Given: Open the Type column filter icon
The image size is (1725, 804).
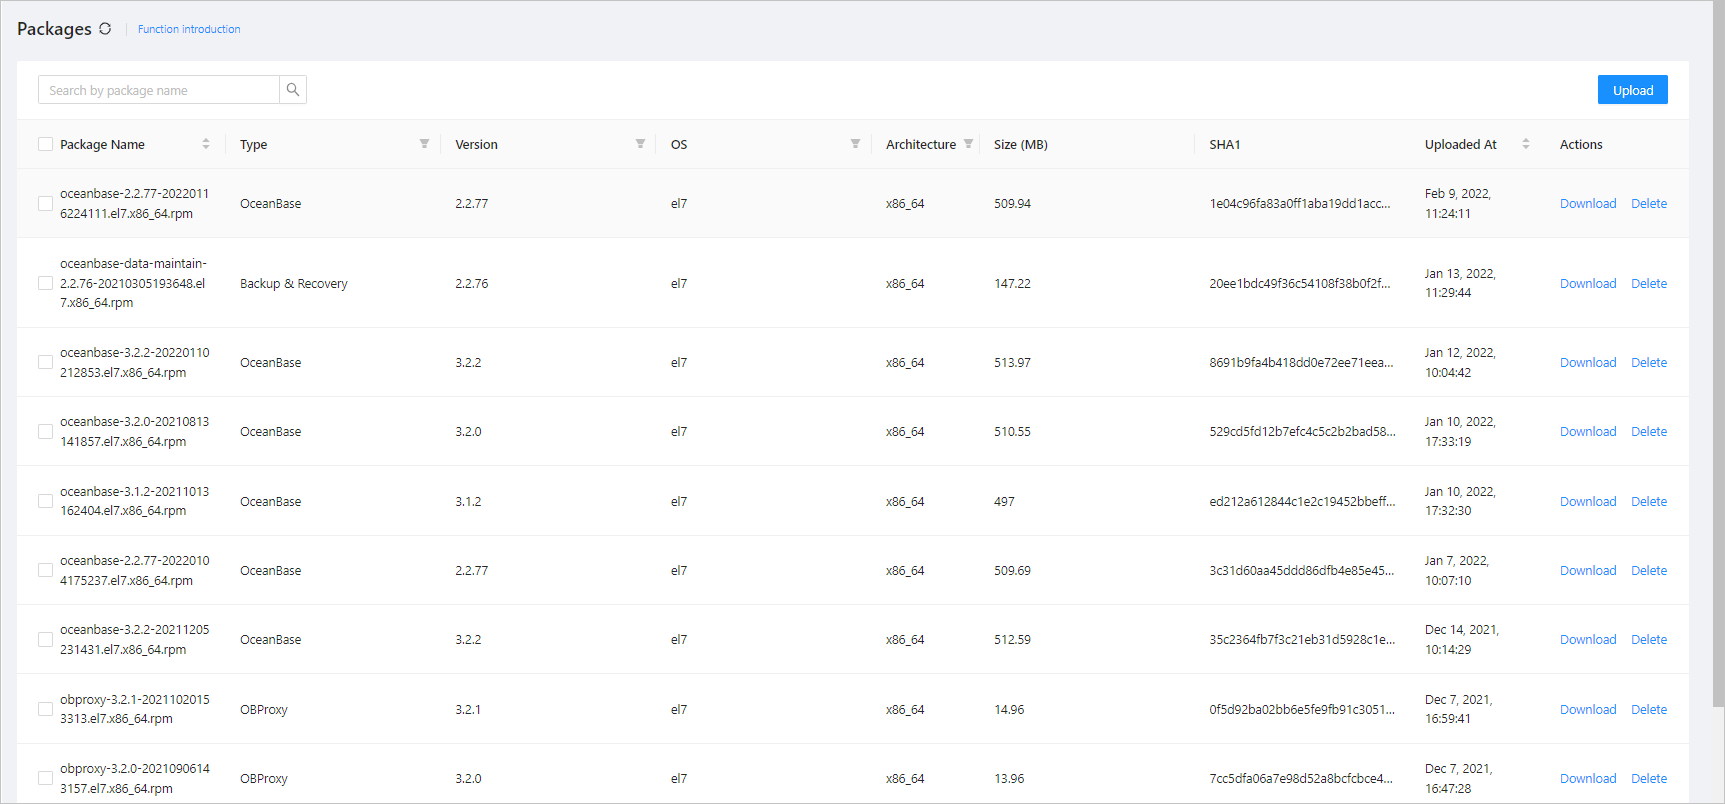Looking at the screenshot, I should [x=424, y=144].
